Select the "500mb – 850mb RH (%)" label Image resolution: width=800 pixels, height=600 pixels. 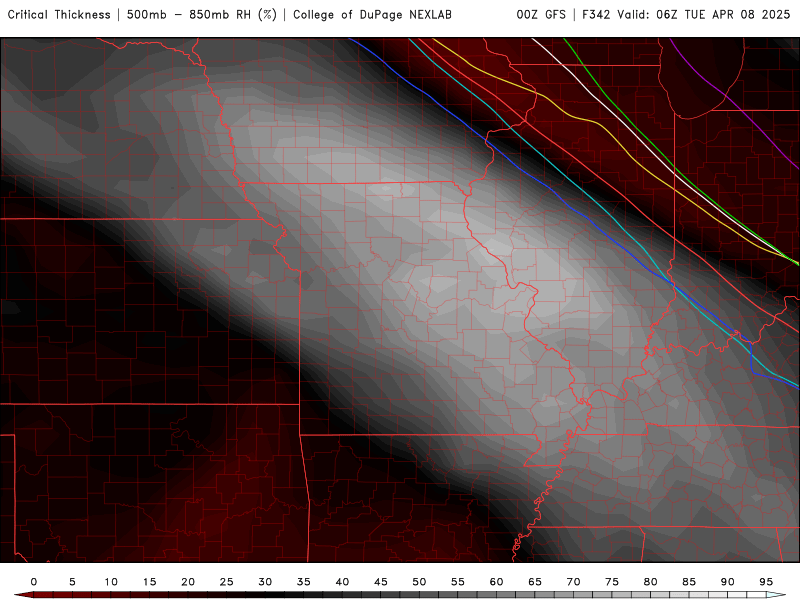point(202,15)
